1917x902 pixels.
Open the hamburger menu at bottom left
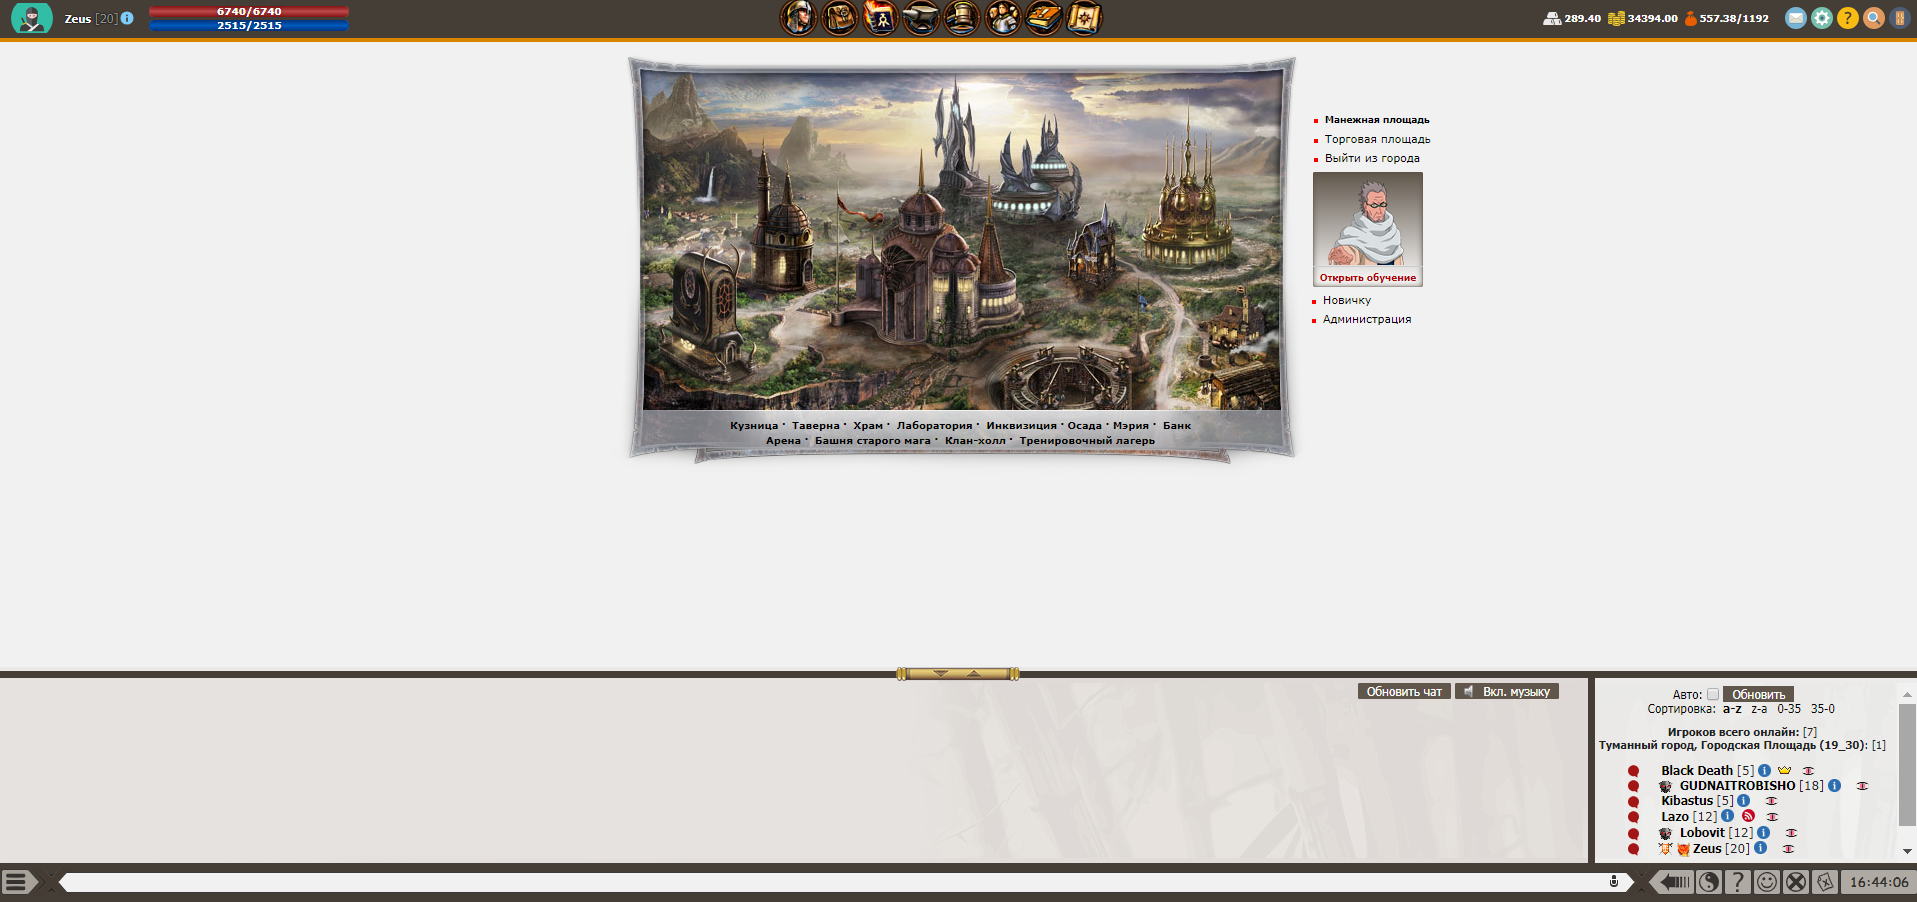click(x=16, y=881)
